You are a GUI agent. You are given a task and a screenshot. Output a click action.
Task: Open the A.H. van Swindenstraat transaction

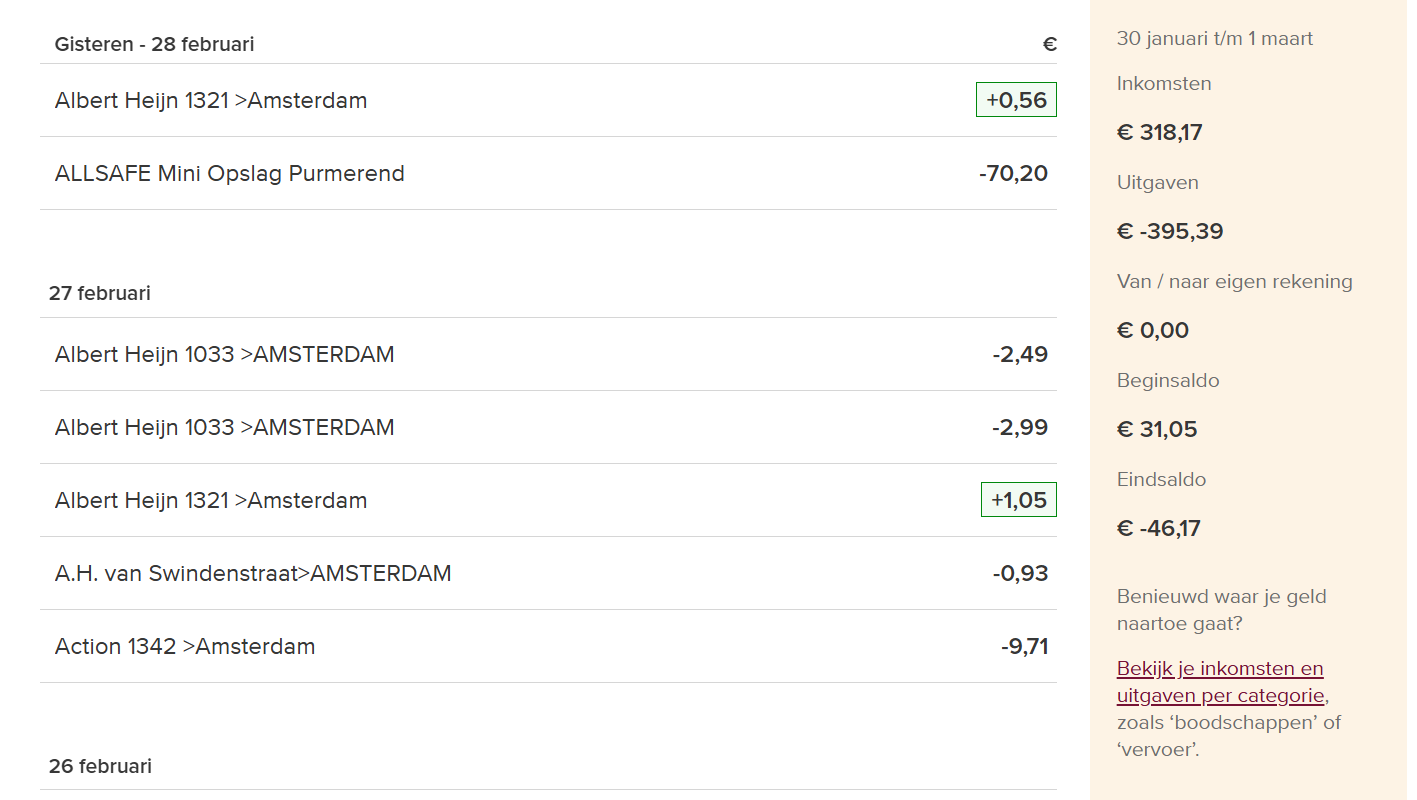tap(253, 574)
